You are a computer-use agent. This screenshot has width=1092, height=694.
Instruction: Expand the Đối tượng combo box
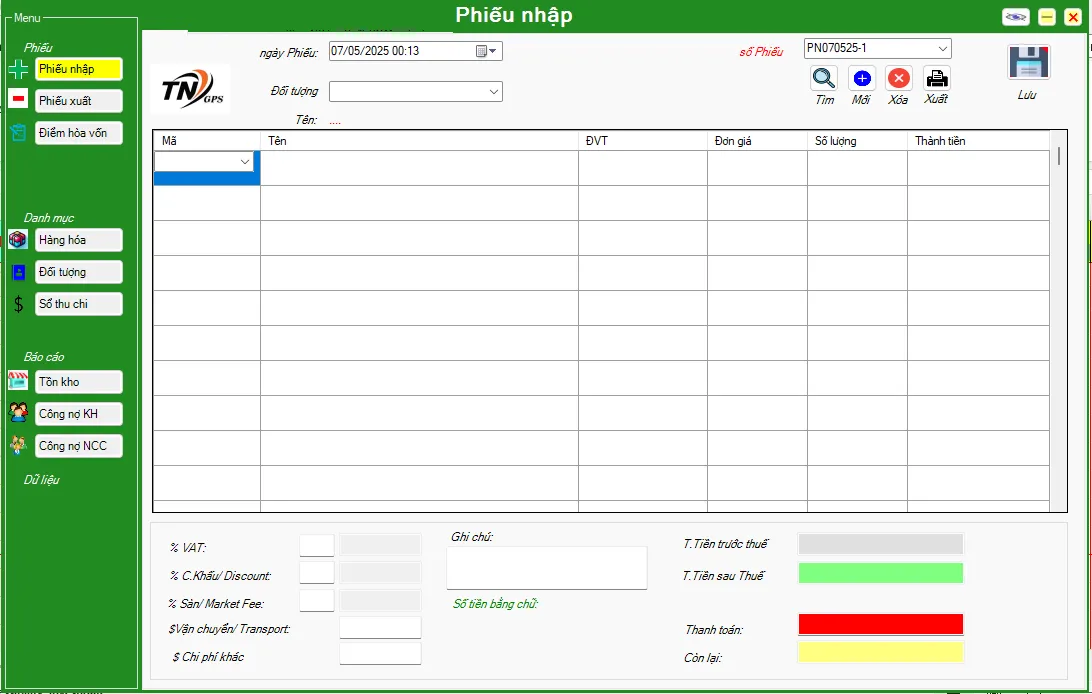494,92
